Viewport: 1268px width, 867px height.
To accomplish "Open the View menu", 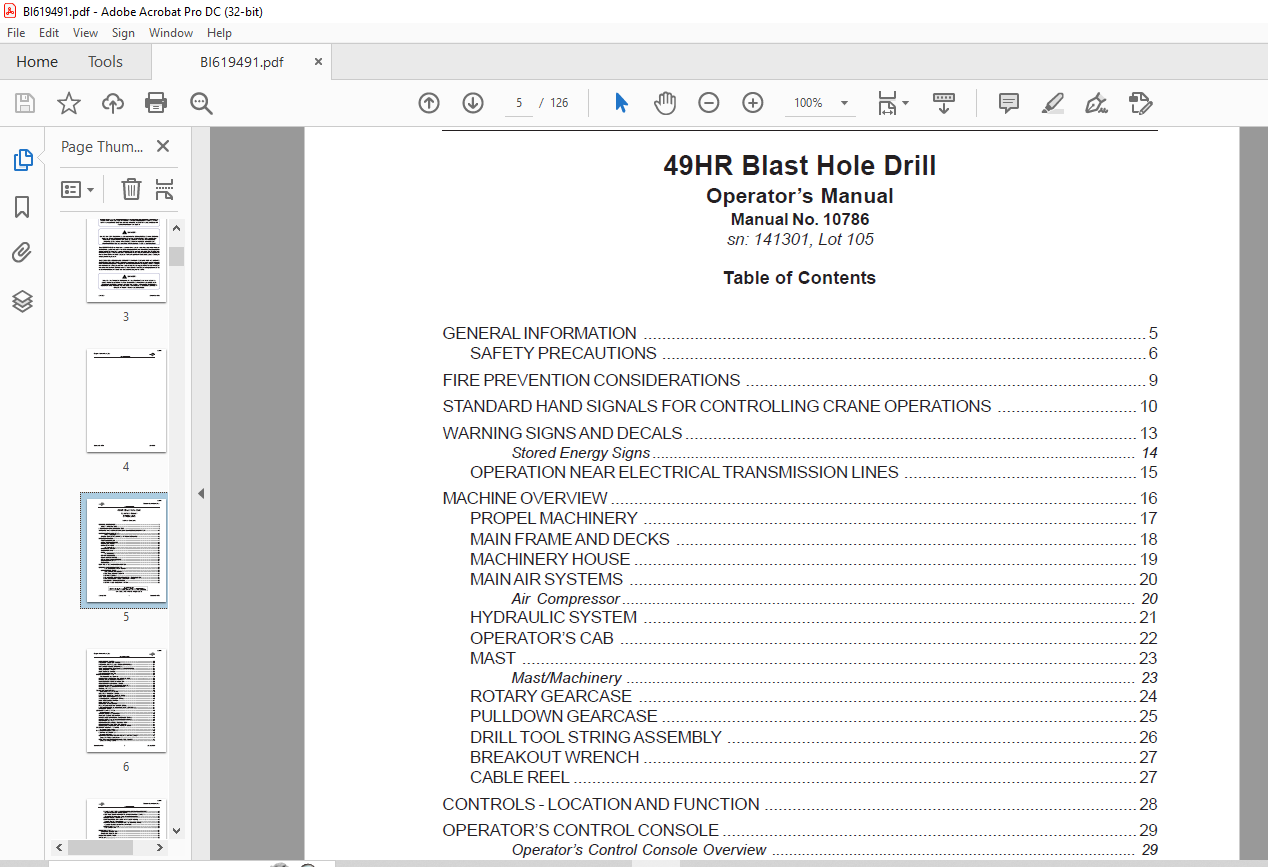I will 86,33.
